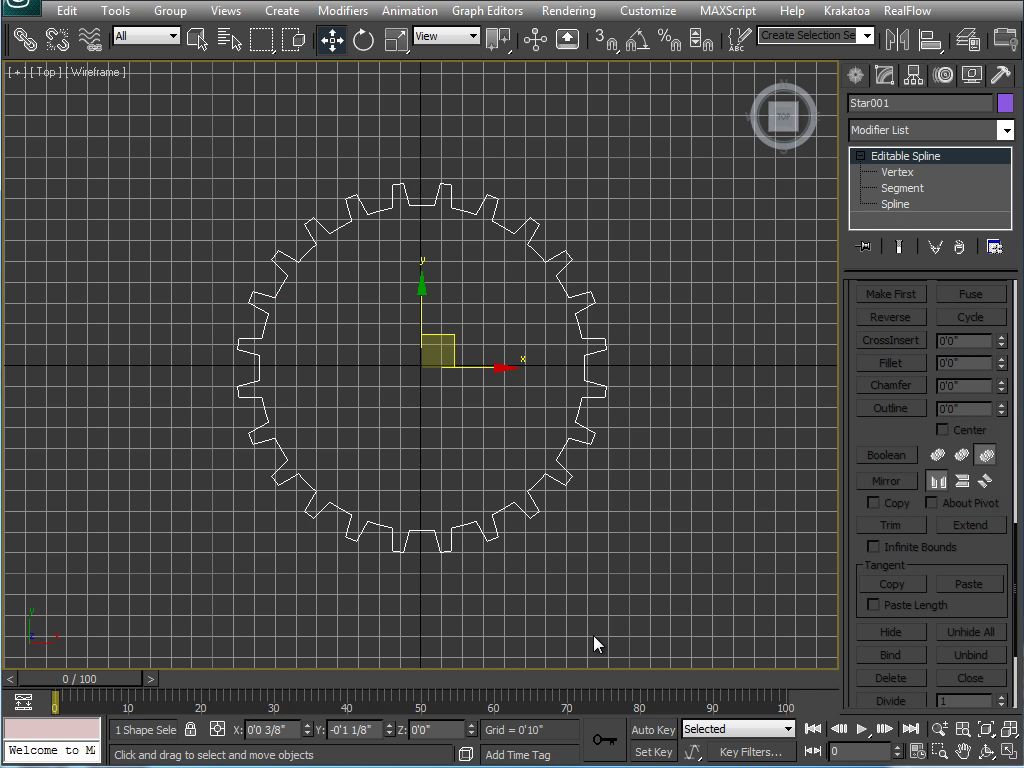Open the reference coordinate View dropdown

(x=473, y=36)
